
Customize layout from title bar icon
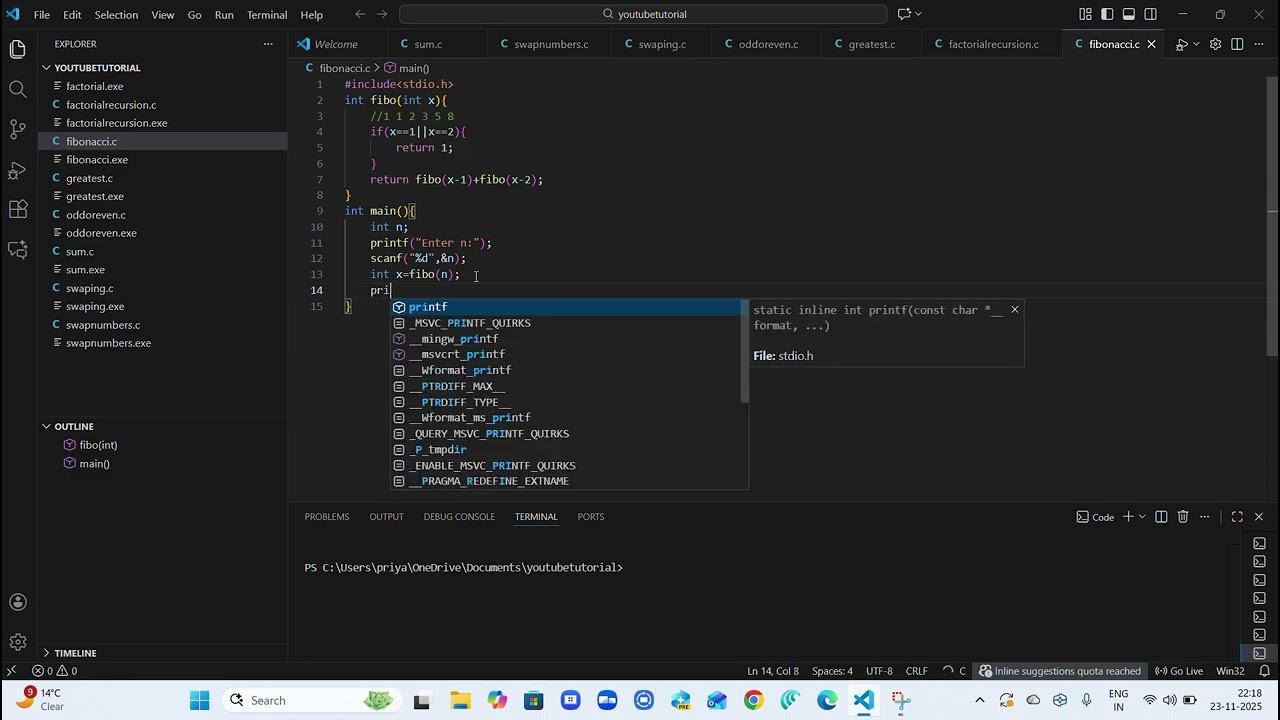(x=1085, y=14)
